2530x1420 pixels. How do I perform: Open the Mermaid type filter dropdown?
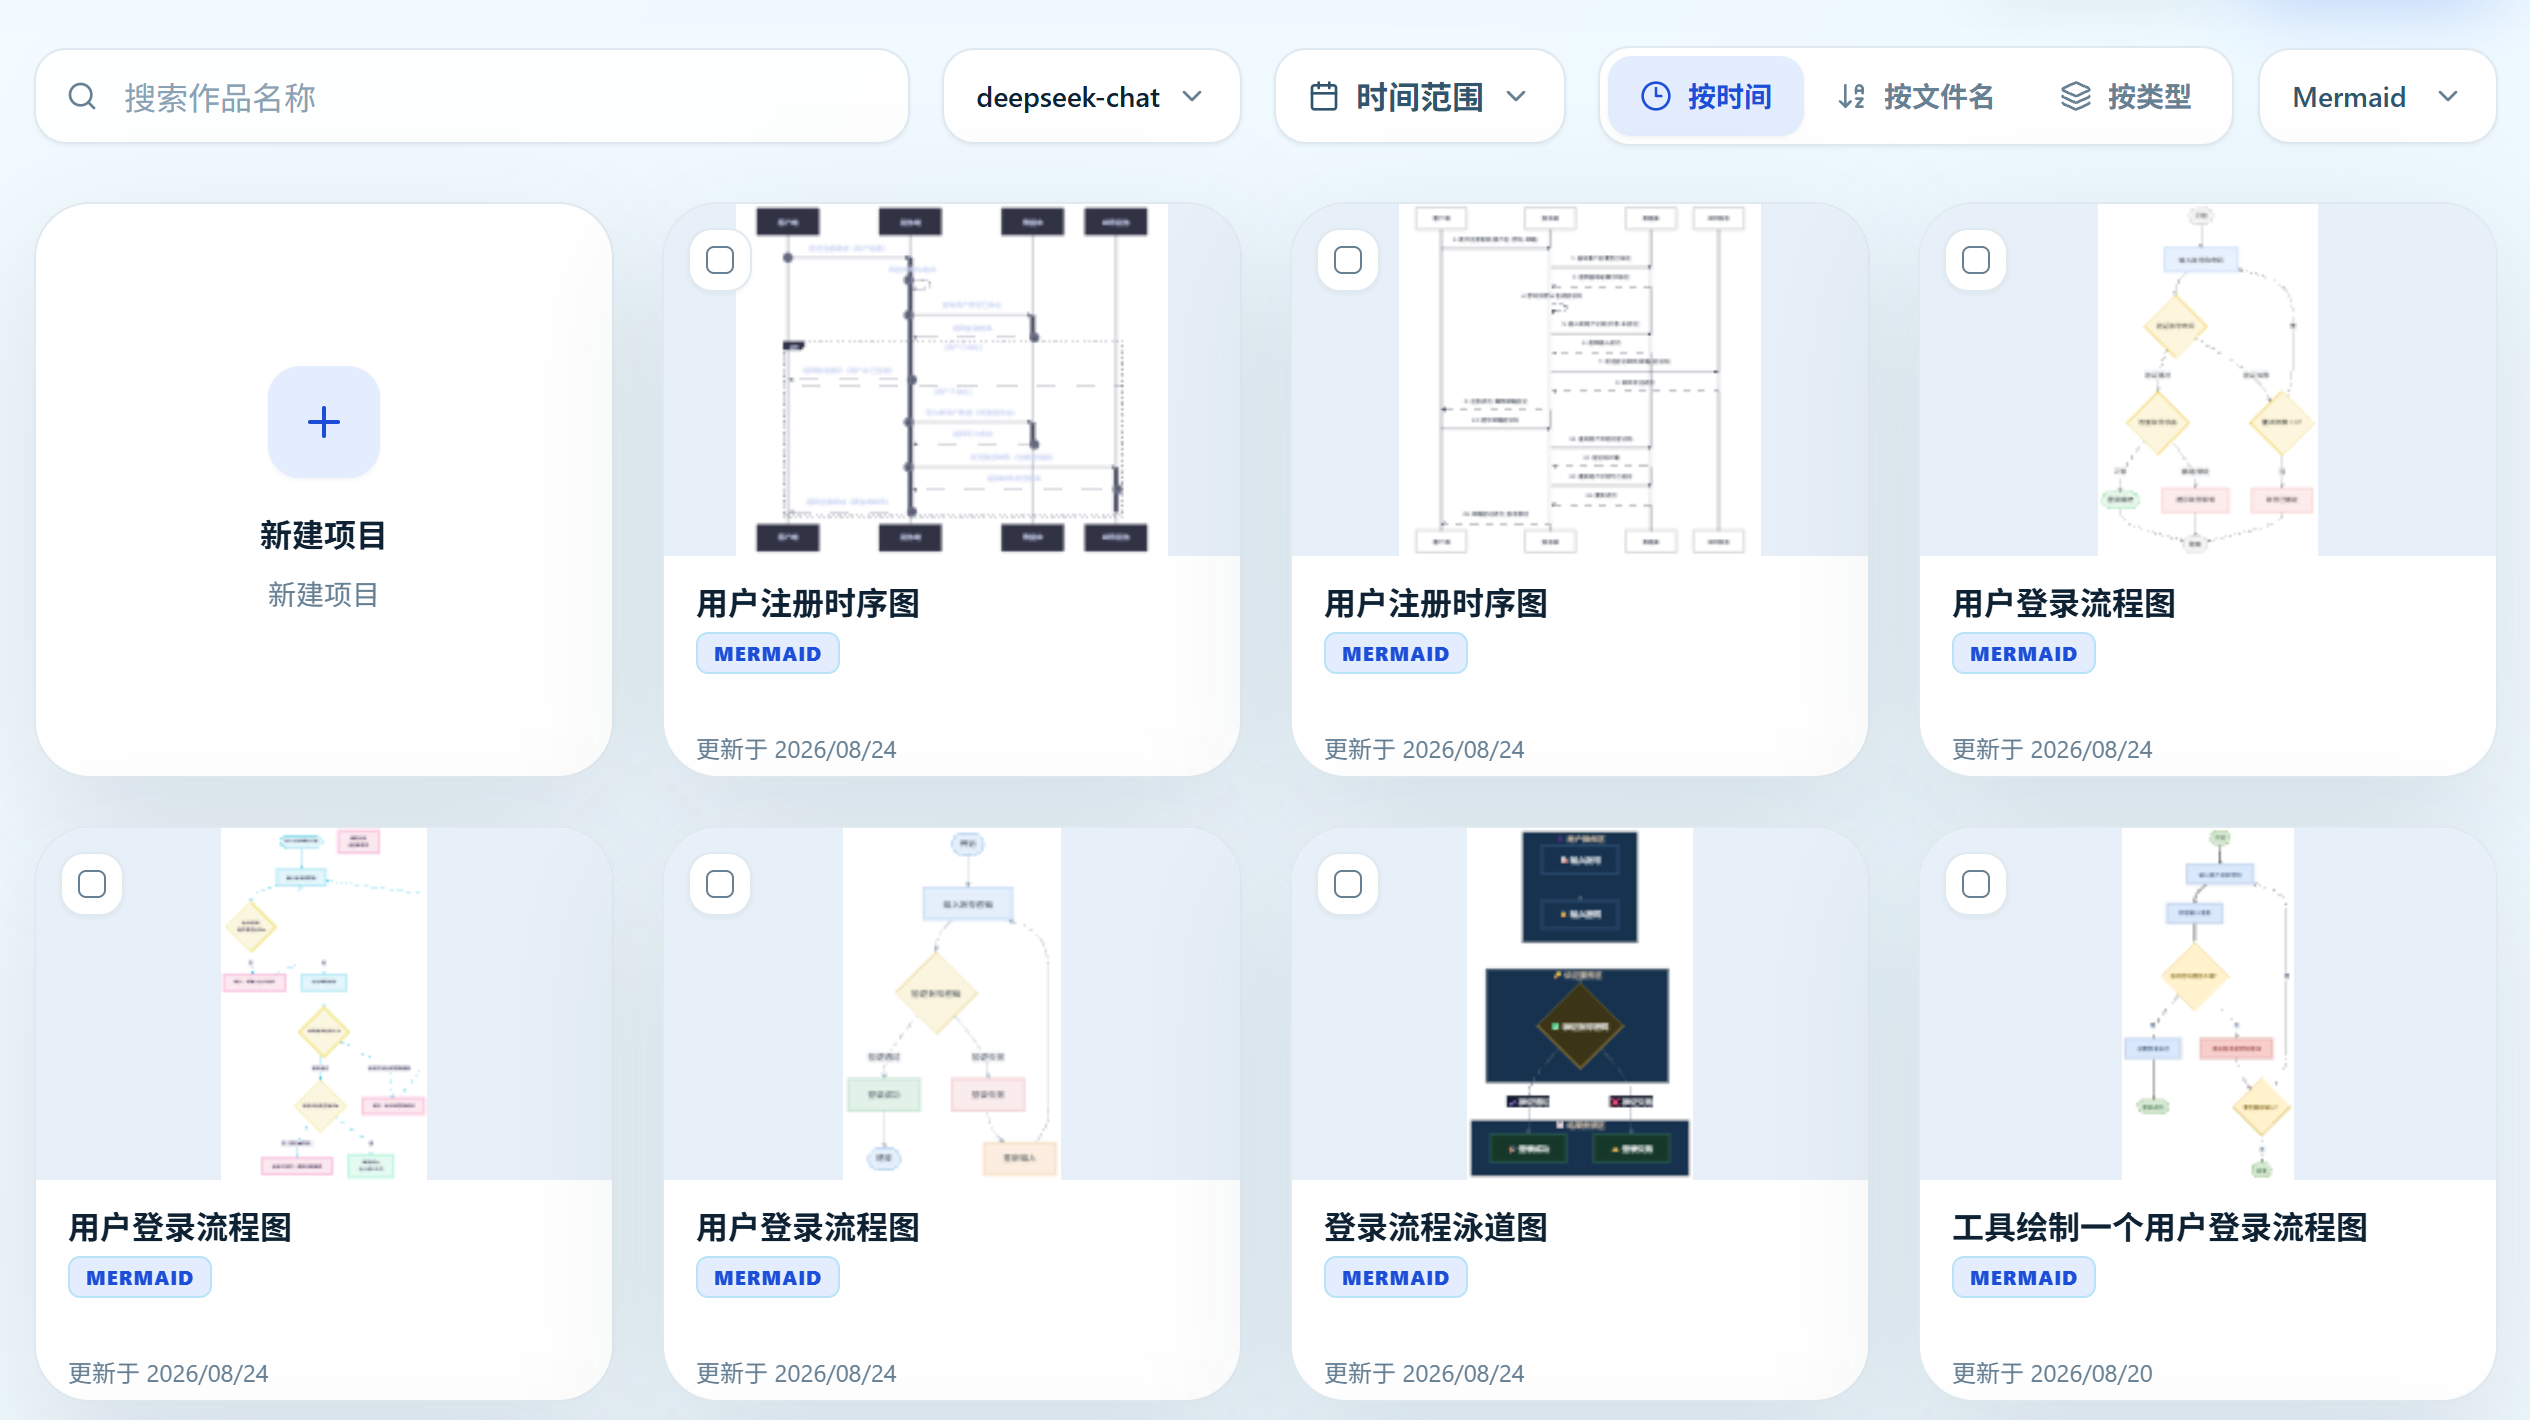click(2377, 97)
